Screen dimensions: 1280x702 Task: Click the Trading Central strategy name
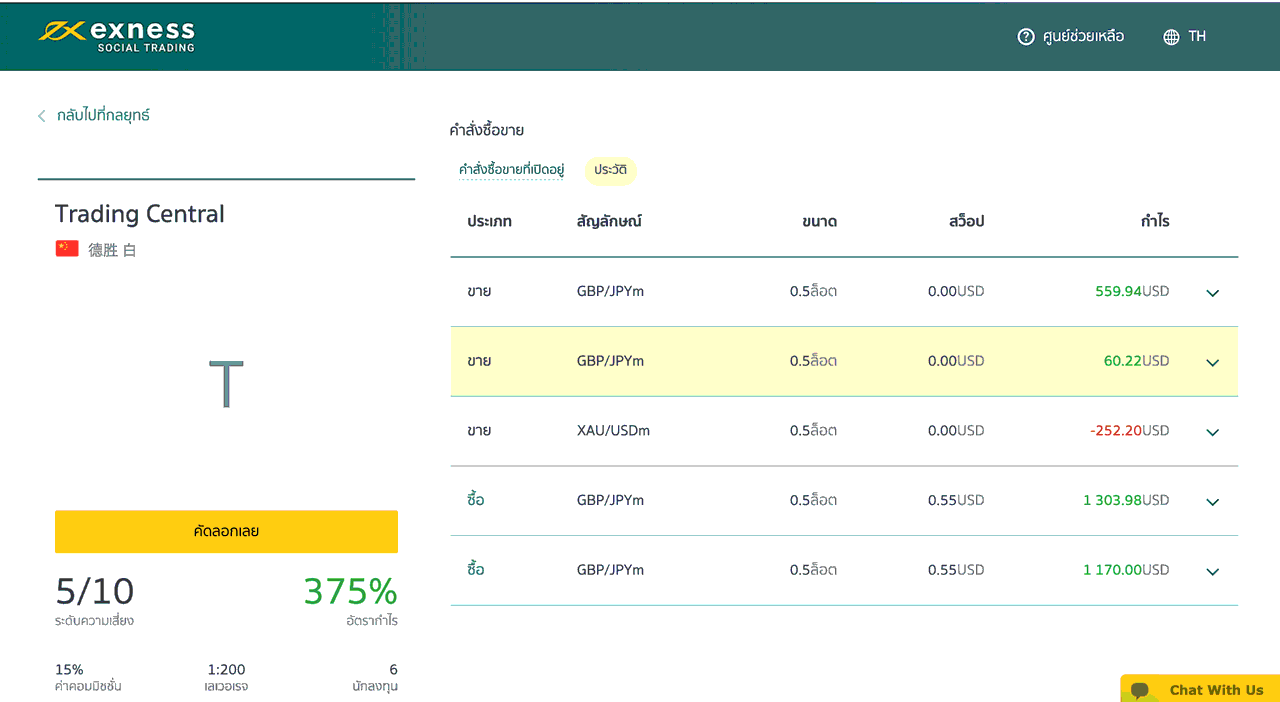click(140, 214)
